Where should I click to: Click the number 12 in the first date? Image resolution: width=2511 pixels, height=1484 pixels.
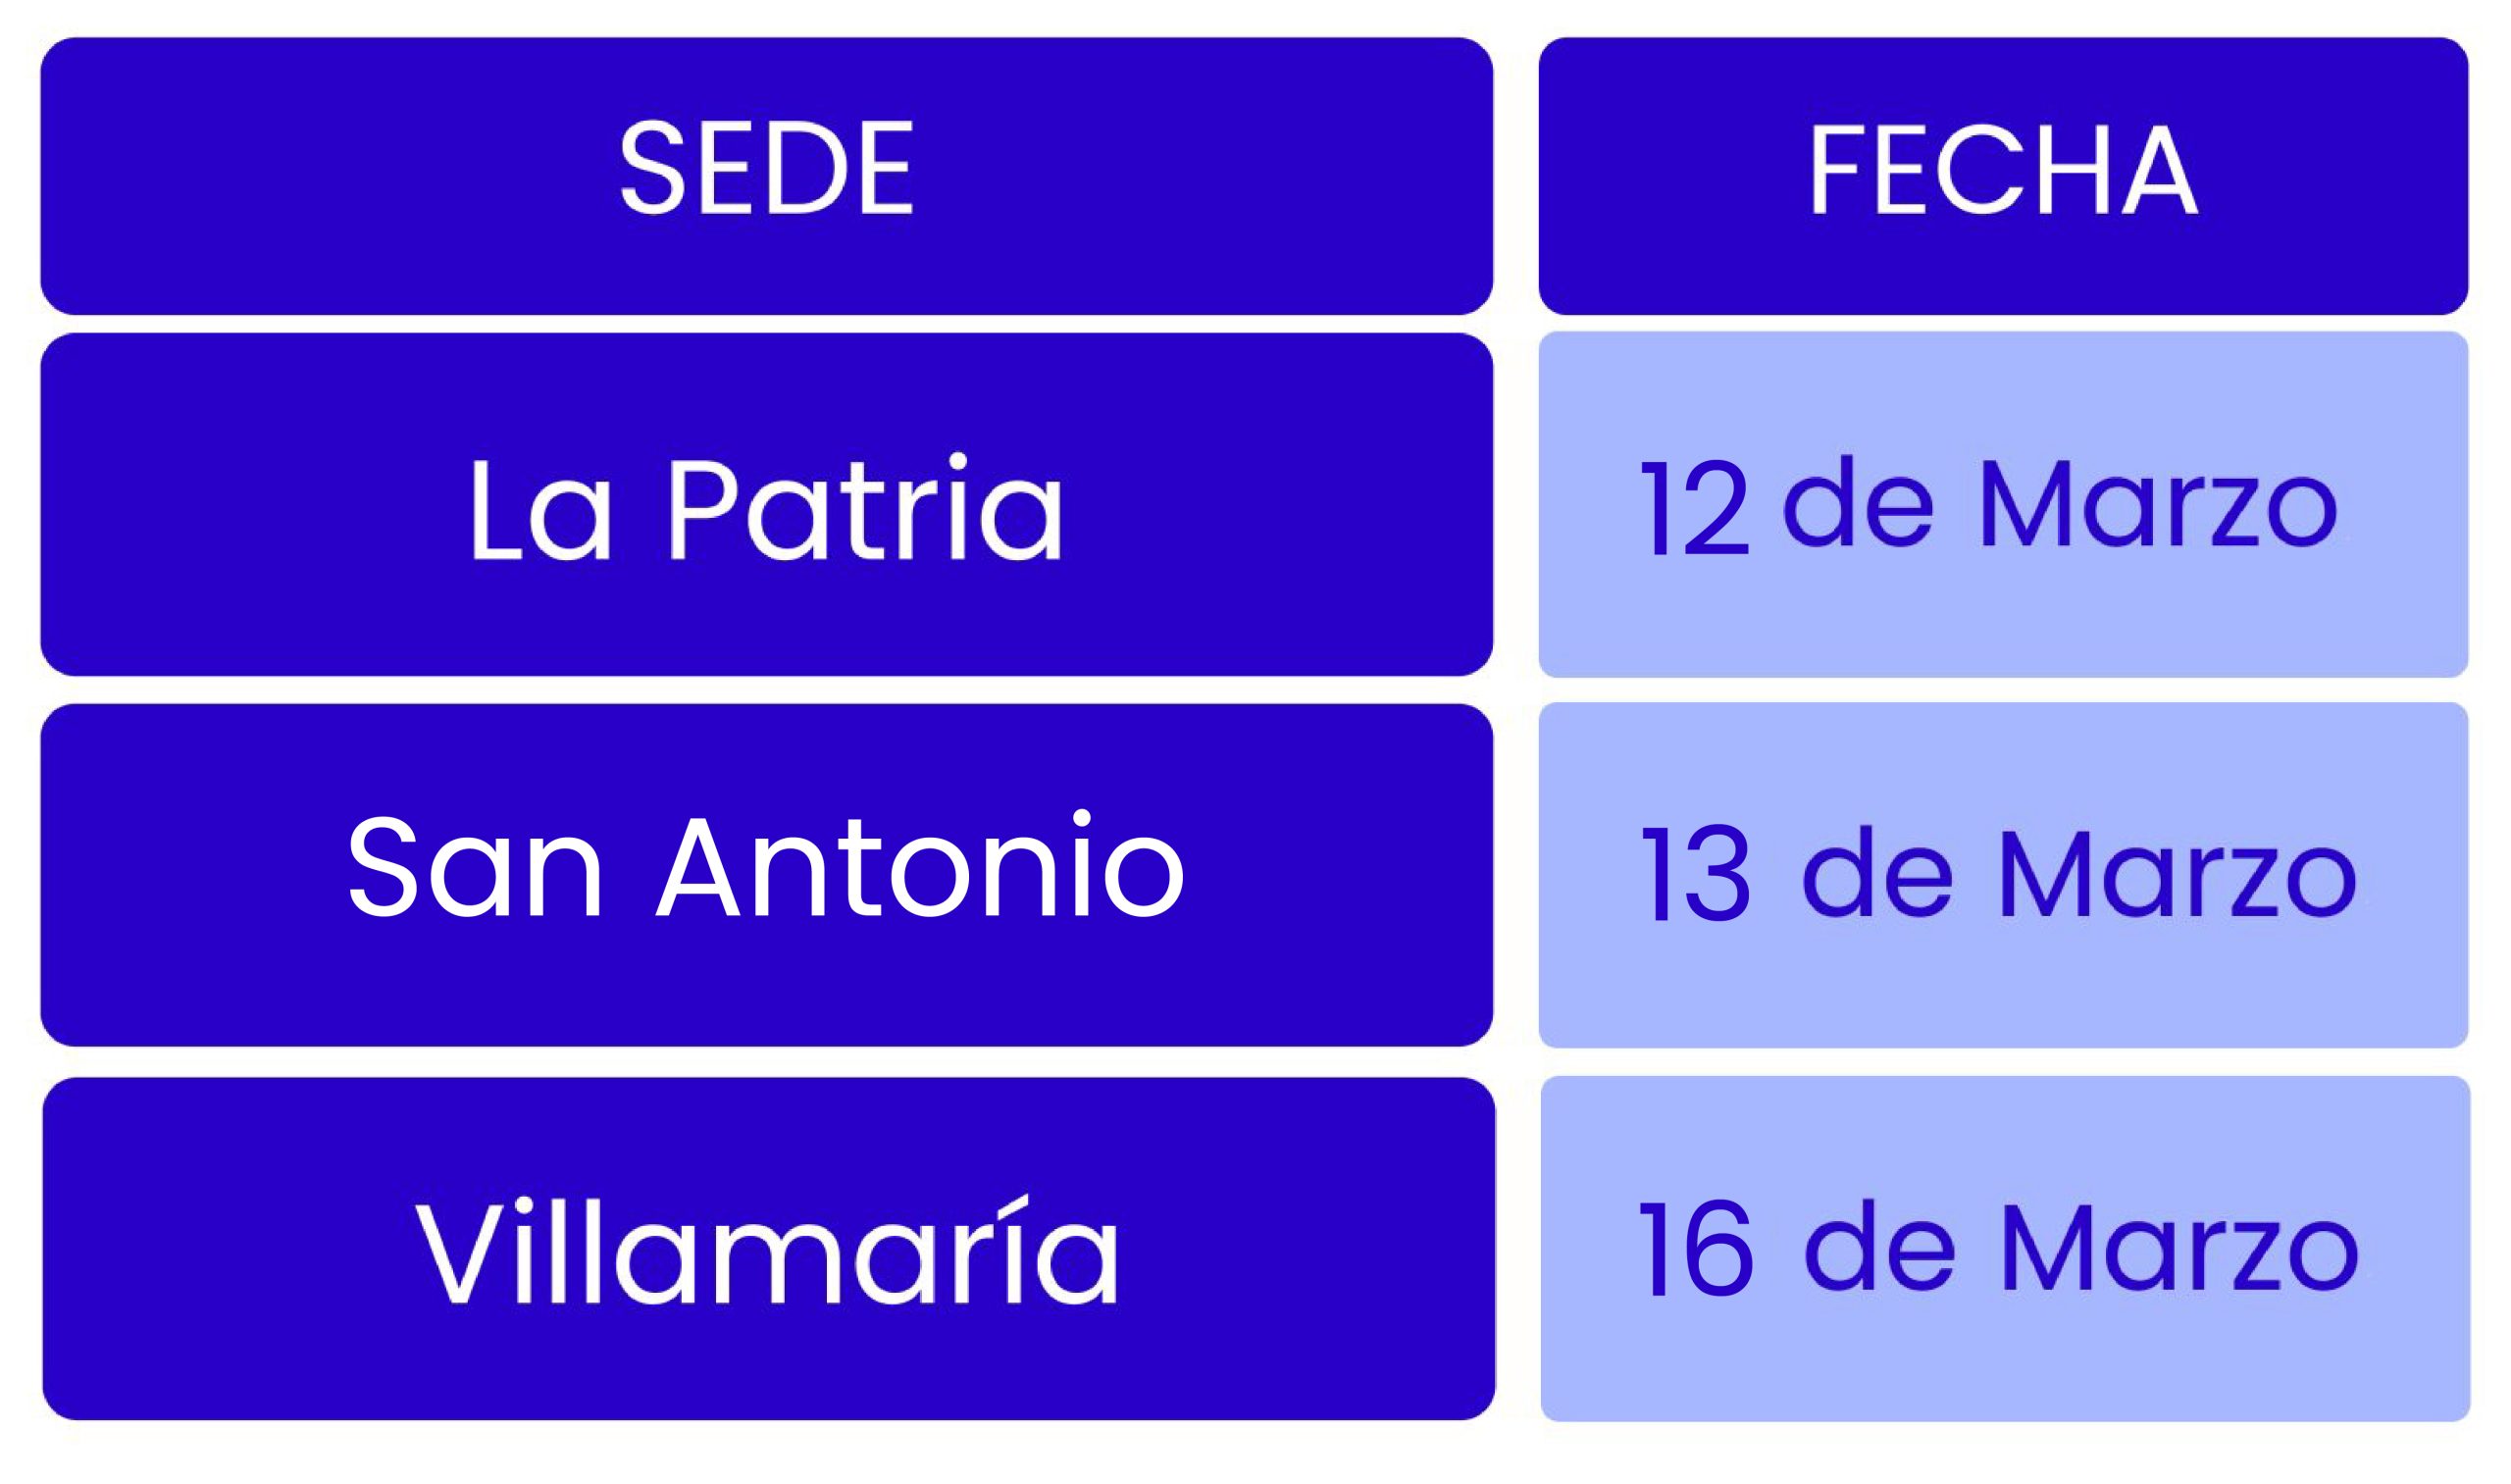coord(1694,507)
